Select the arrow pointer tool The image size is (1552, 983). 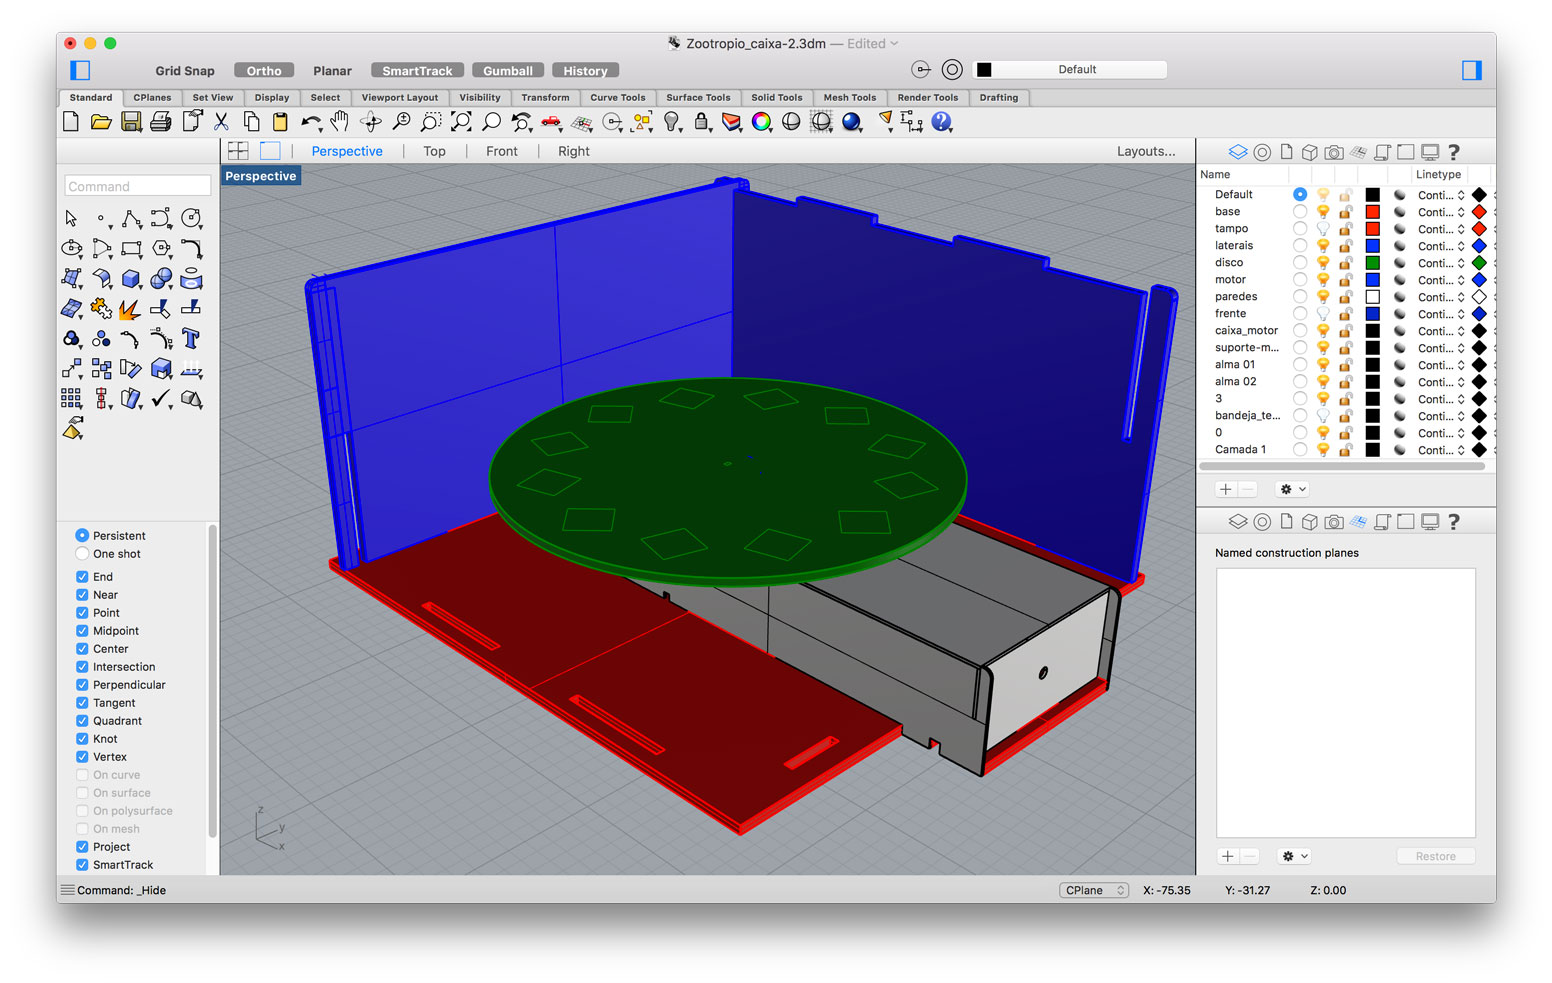tap(71, 218)
